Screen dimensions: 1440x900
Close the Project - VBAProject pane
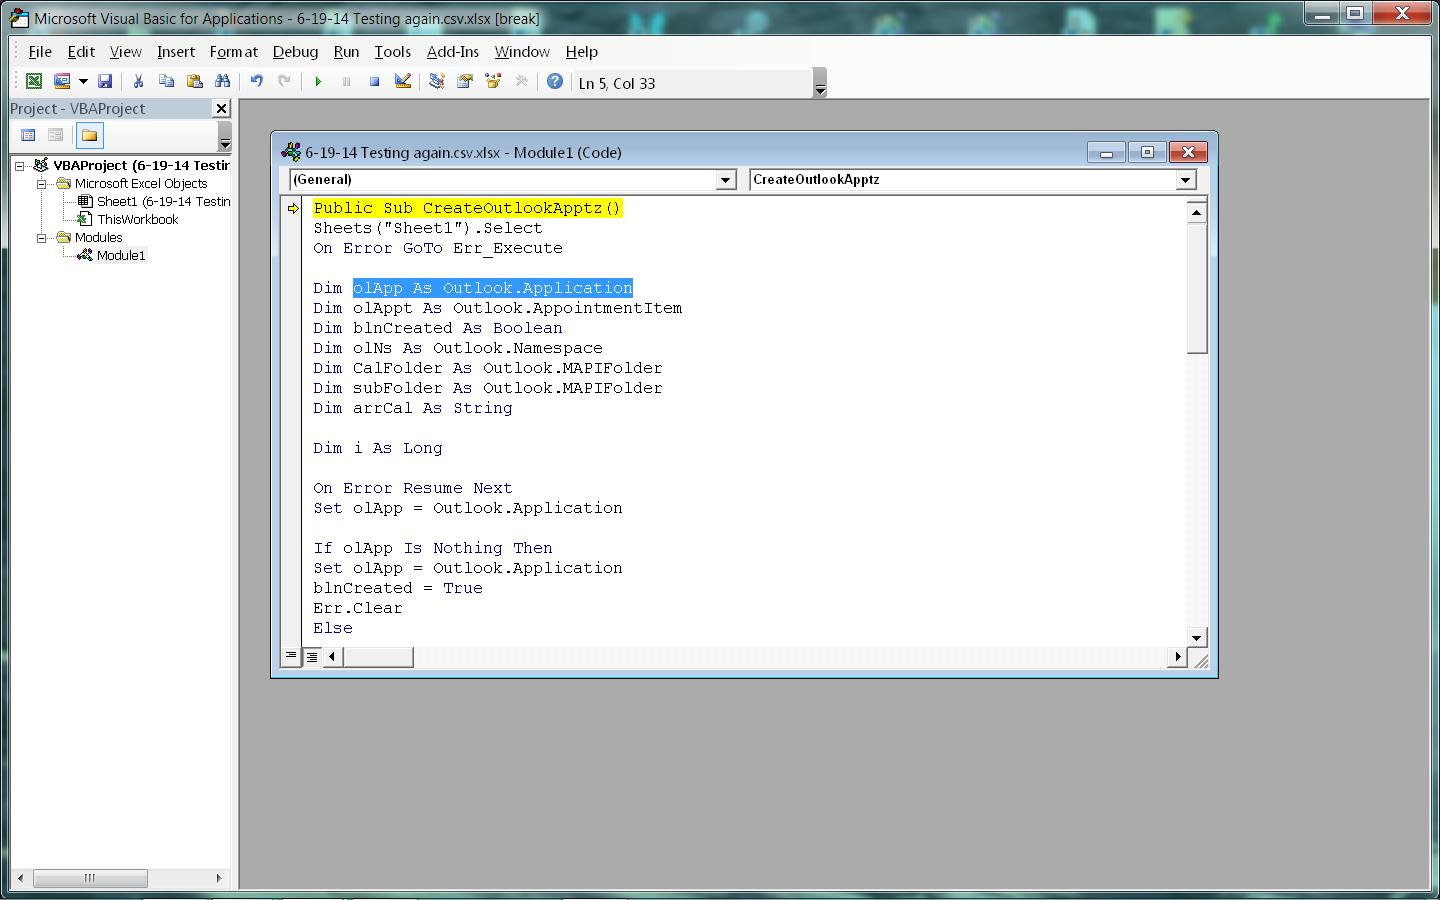coord(222,108)
